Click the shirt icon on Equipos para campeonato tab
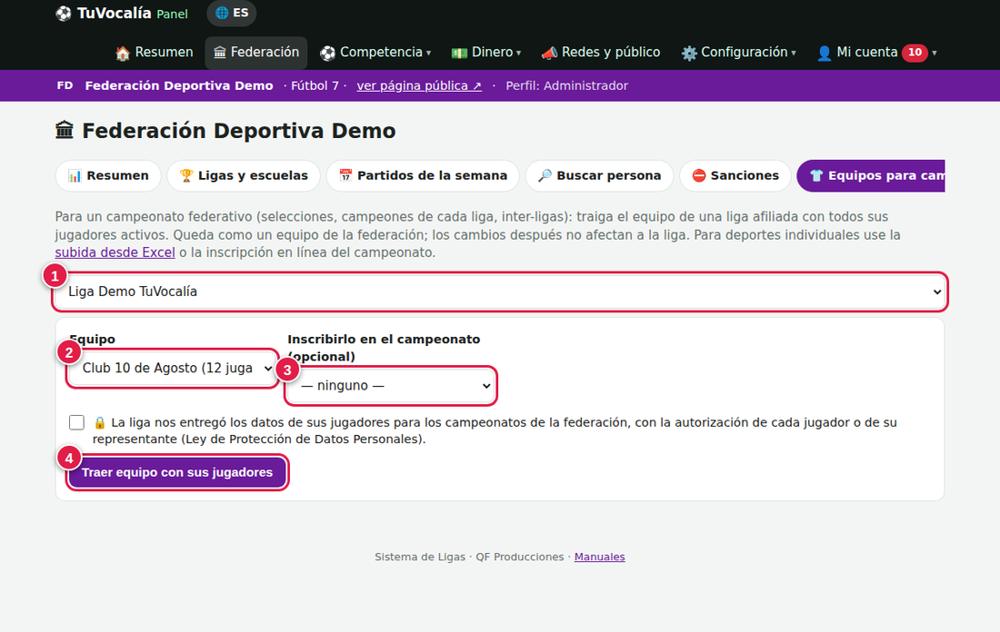This screenshot has width=1000, height=632. point(816,175)
